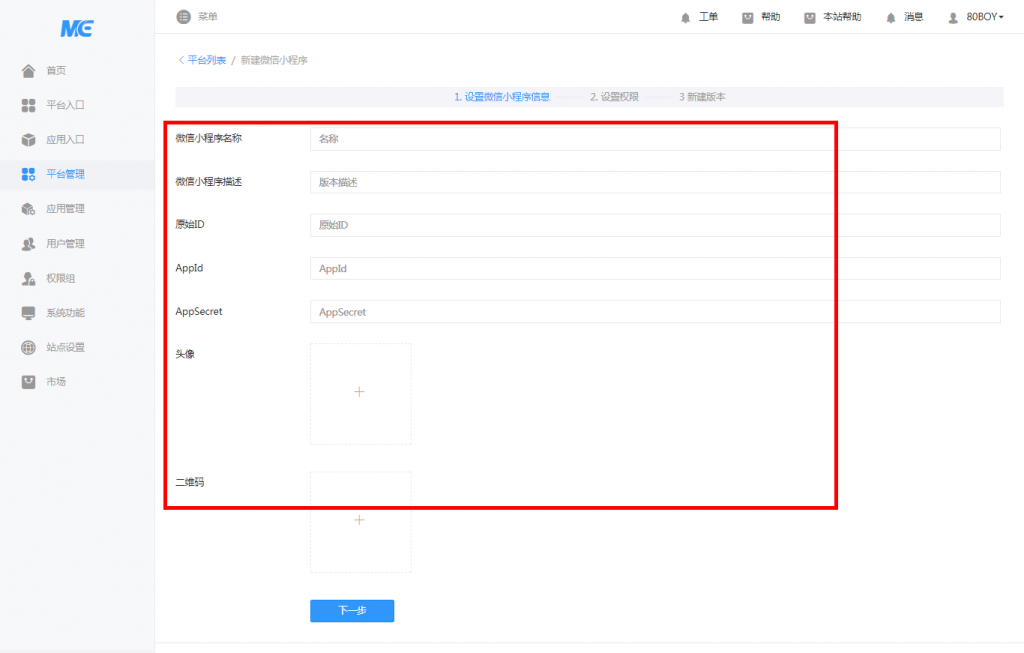Open 工单 in the top bar
This screenshot has width=1024, height=653.
[699, 17]
